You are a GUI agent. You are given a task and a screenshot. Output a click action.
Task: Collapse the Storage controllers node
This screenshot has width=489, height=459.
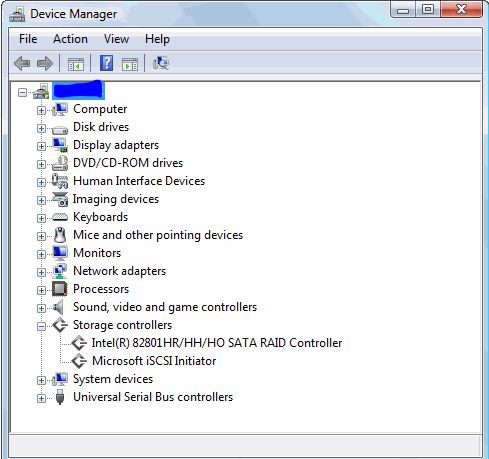click(41, 326)
